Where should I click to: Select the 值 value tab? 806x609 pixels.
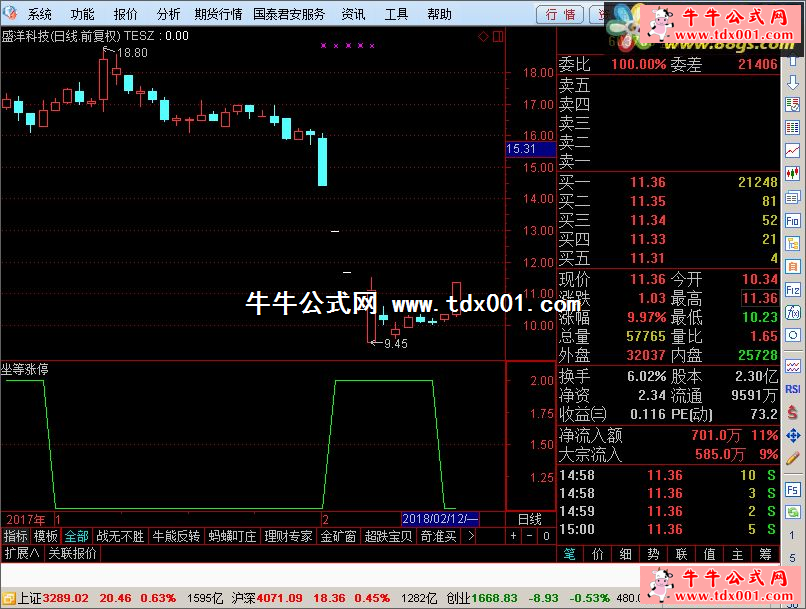tap(709, 554)
